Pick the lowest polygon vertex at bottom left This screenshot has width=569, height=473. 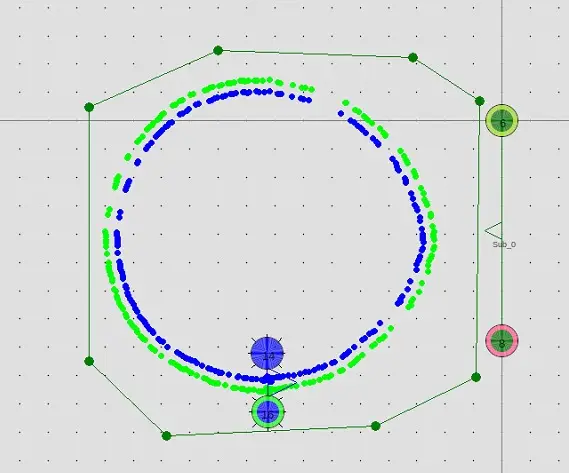[x=166, y=436]
